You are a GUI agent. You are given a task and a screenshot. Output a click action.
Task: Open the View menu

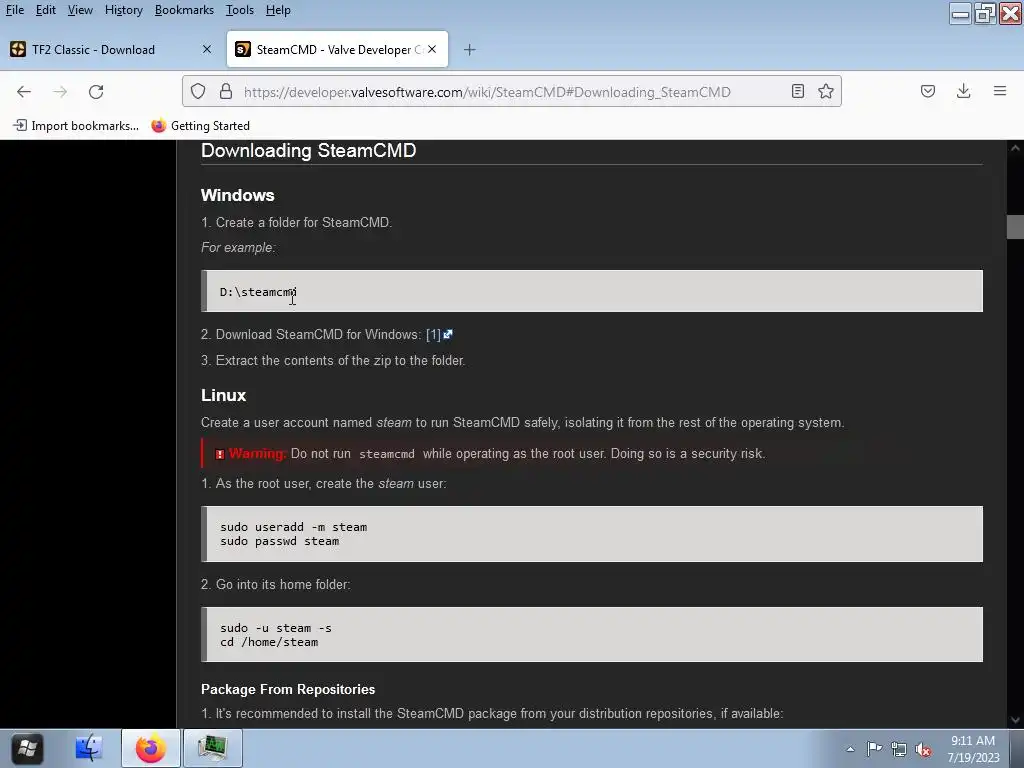coord(80,10)
